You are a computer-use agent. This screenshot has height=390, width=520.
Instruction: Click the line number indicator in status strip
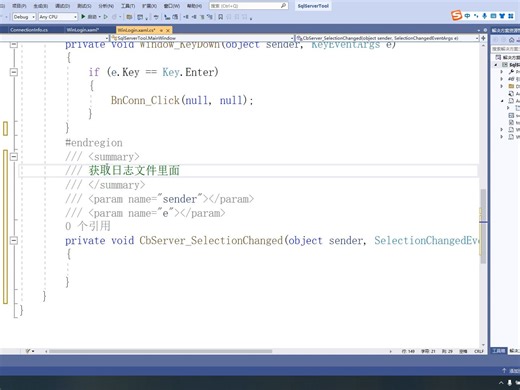408,351
